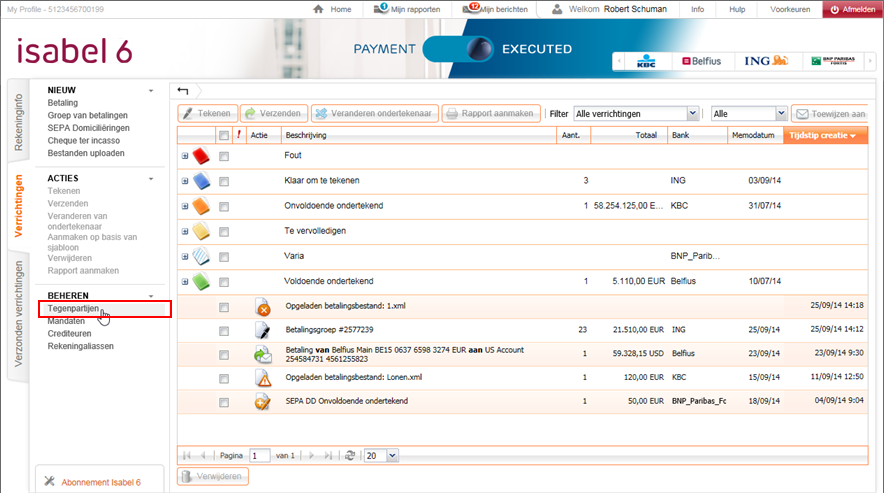Image resolution: width=884 pixels, height=493 pixels.
Task: Open the Tegenpartijen link under Beheren
Action: 75,309
